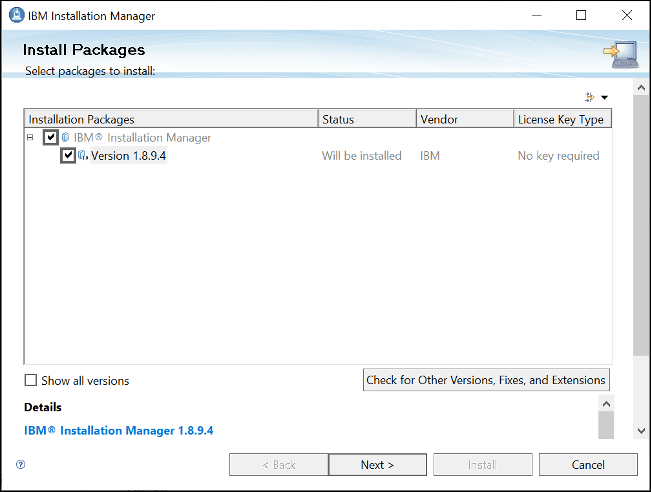
Task: Uncheck the IBM Installation Manager package checkbox
Action: 51,137
